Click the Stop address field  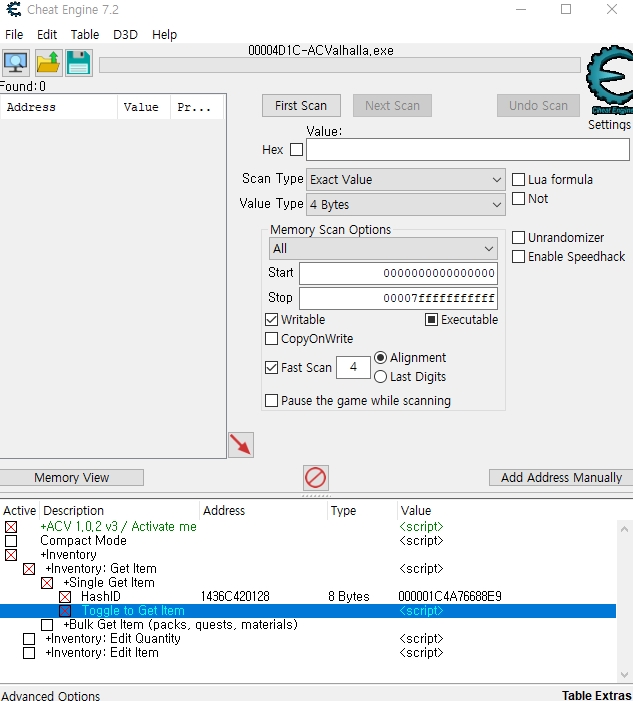[x=398, y=298]
